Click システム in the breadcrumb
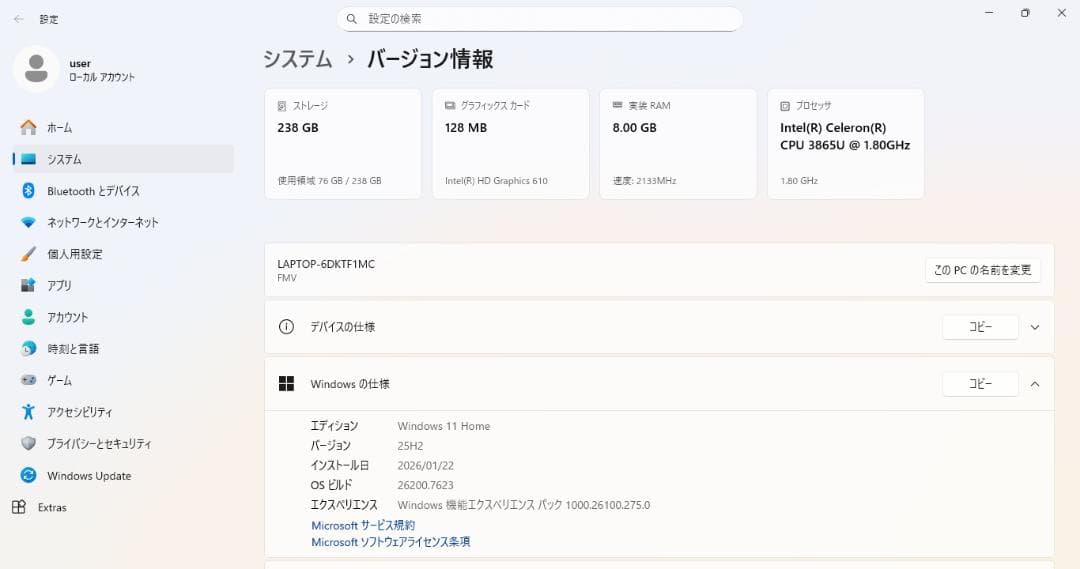Image resolution: width=1080 pixels, height=569 pixels. (298, 59)
